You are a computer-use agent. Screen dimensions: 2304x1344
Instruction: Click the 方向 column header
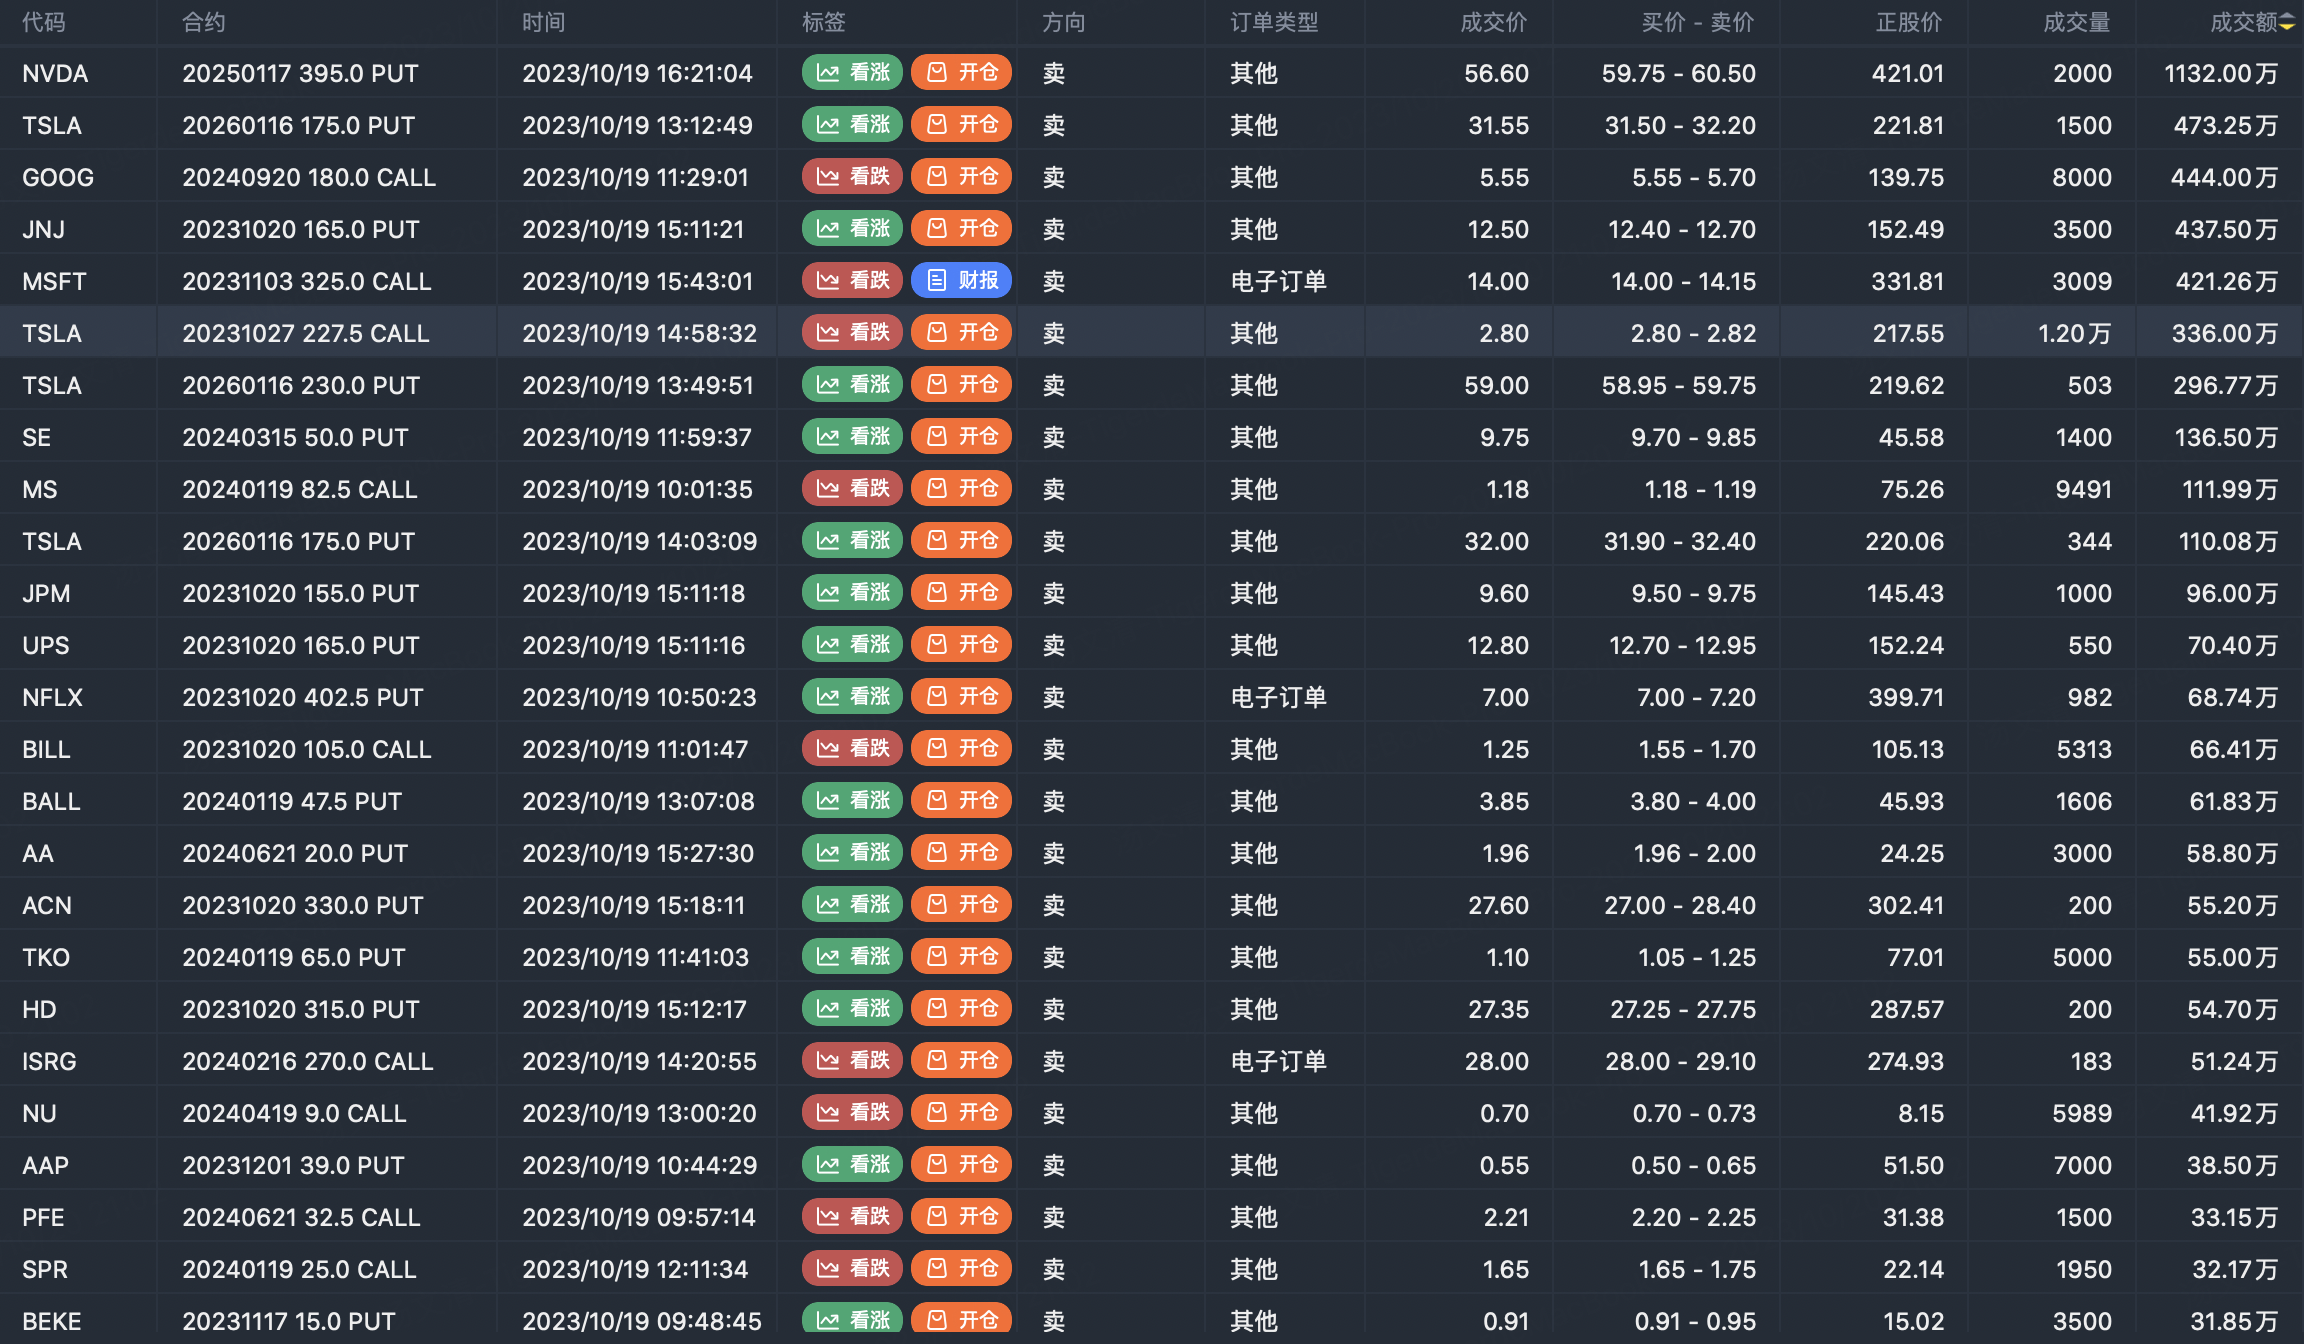tap(1064, 22)
